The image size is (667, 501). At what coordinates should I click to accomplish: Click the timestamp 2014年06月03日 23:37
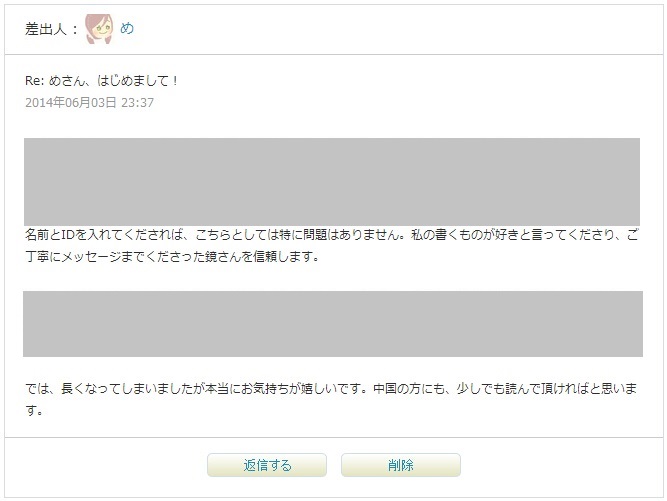(x=89, y=102)
